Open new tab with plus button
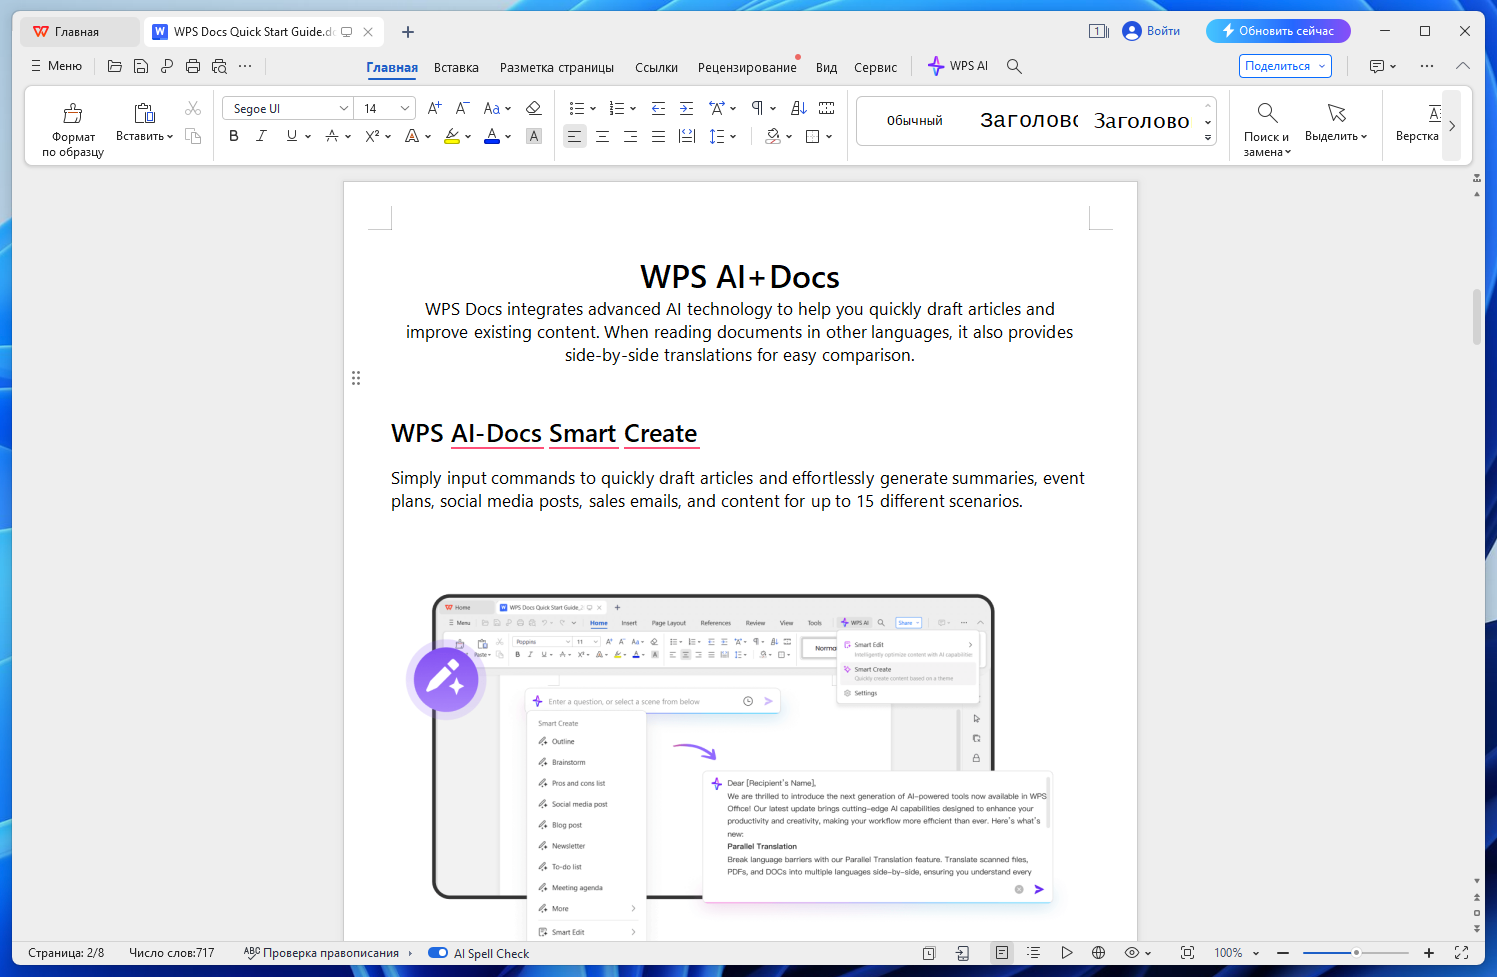The width and height of the screenshot is (1497, 977). [x=408, y=32]
